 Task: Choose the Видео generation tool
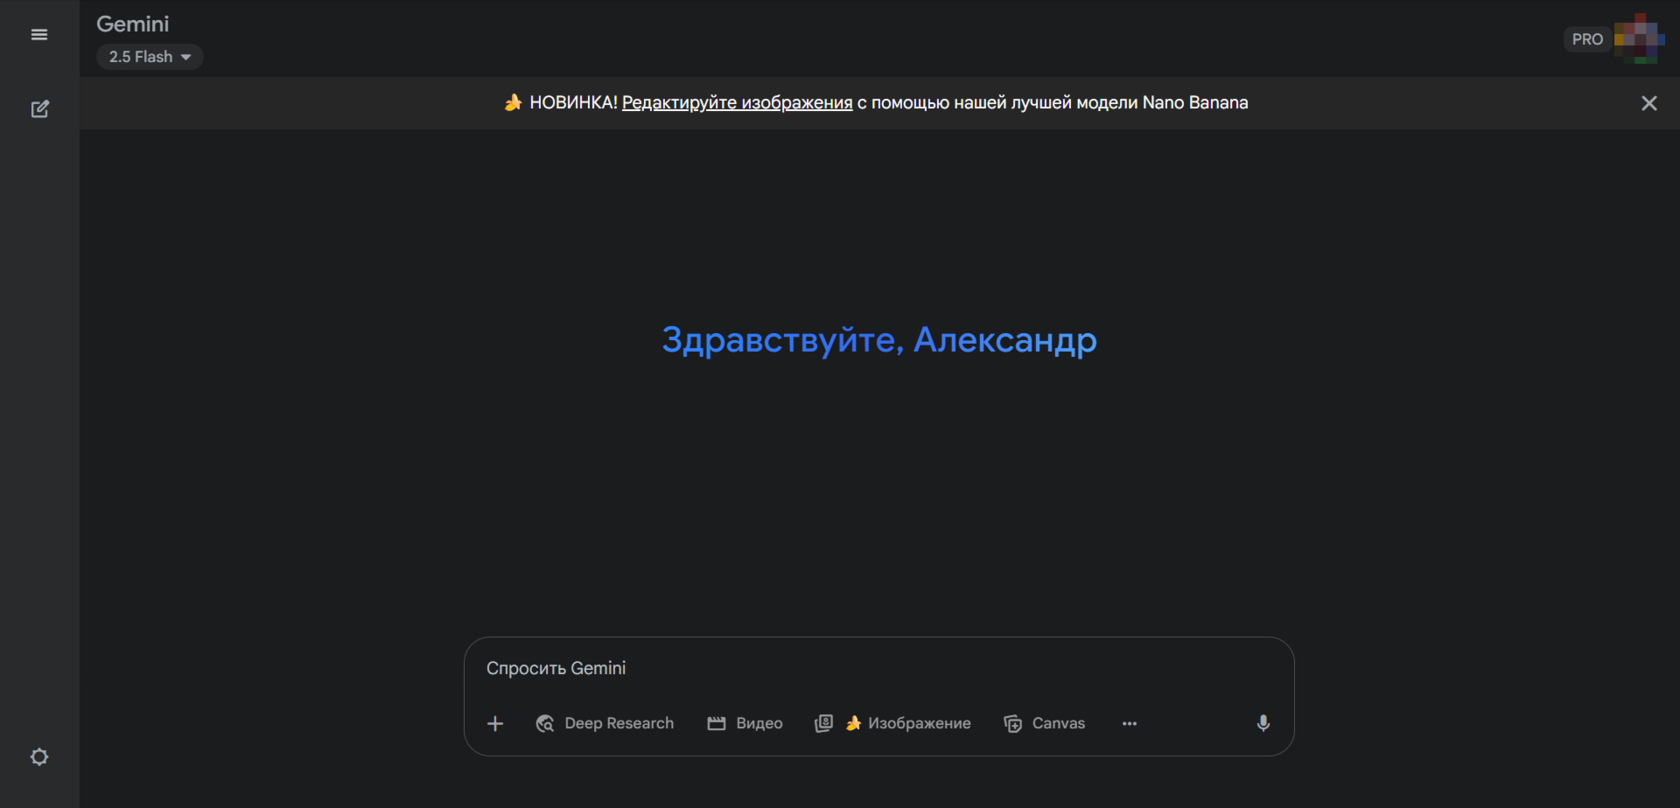[x=745, y=723]
